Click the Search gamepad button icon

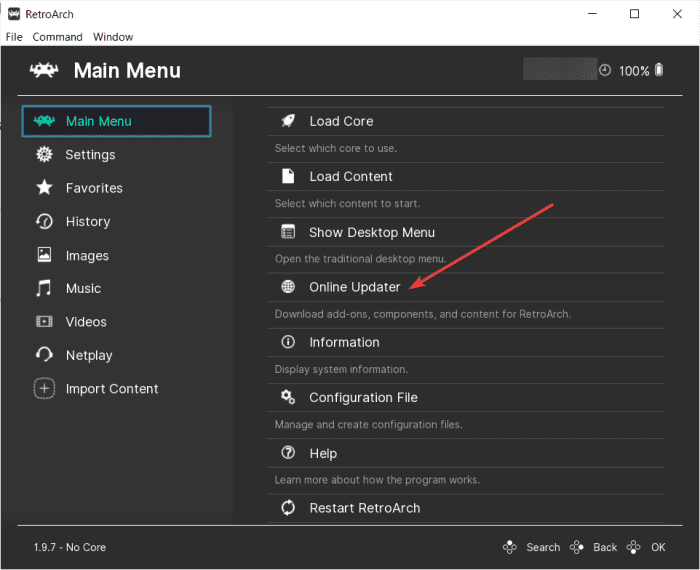509,547
